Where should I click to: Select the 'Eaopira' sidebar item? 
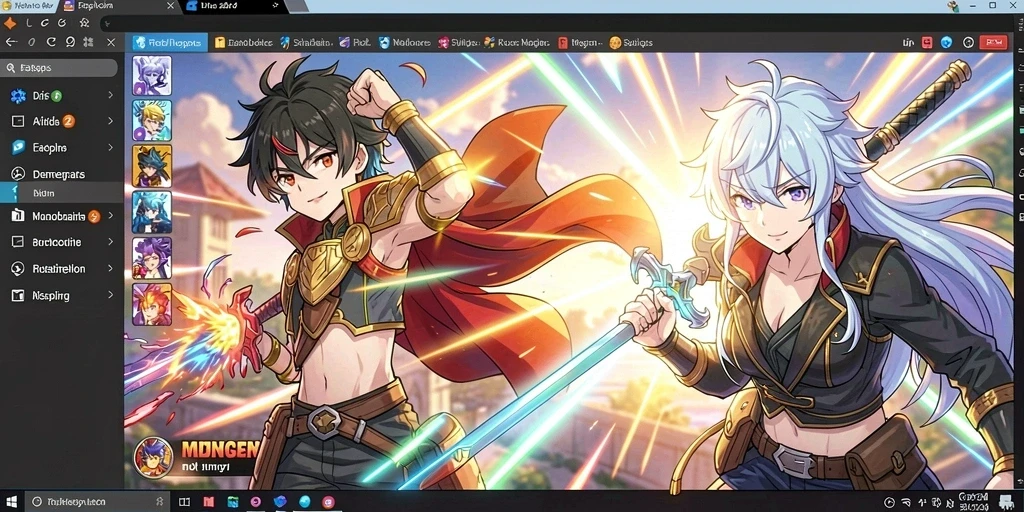pyautogui.click(x=62, y=148)
